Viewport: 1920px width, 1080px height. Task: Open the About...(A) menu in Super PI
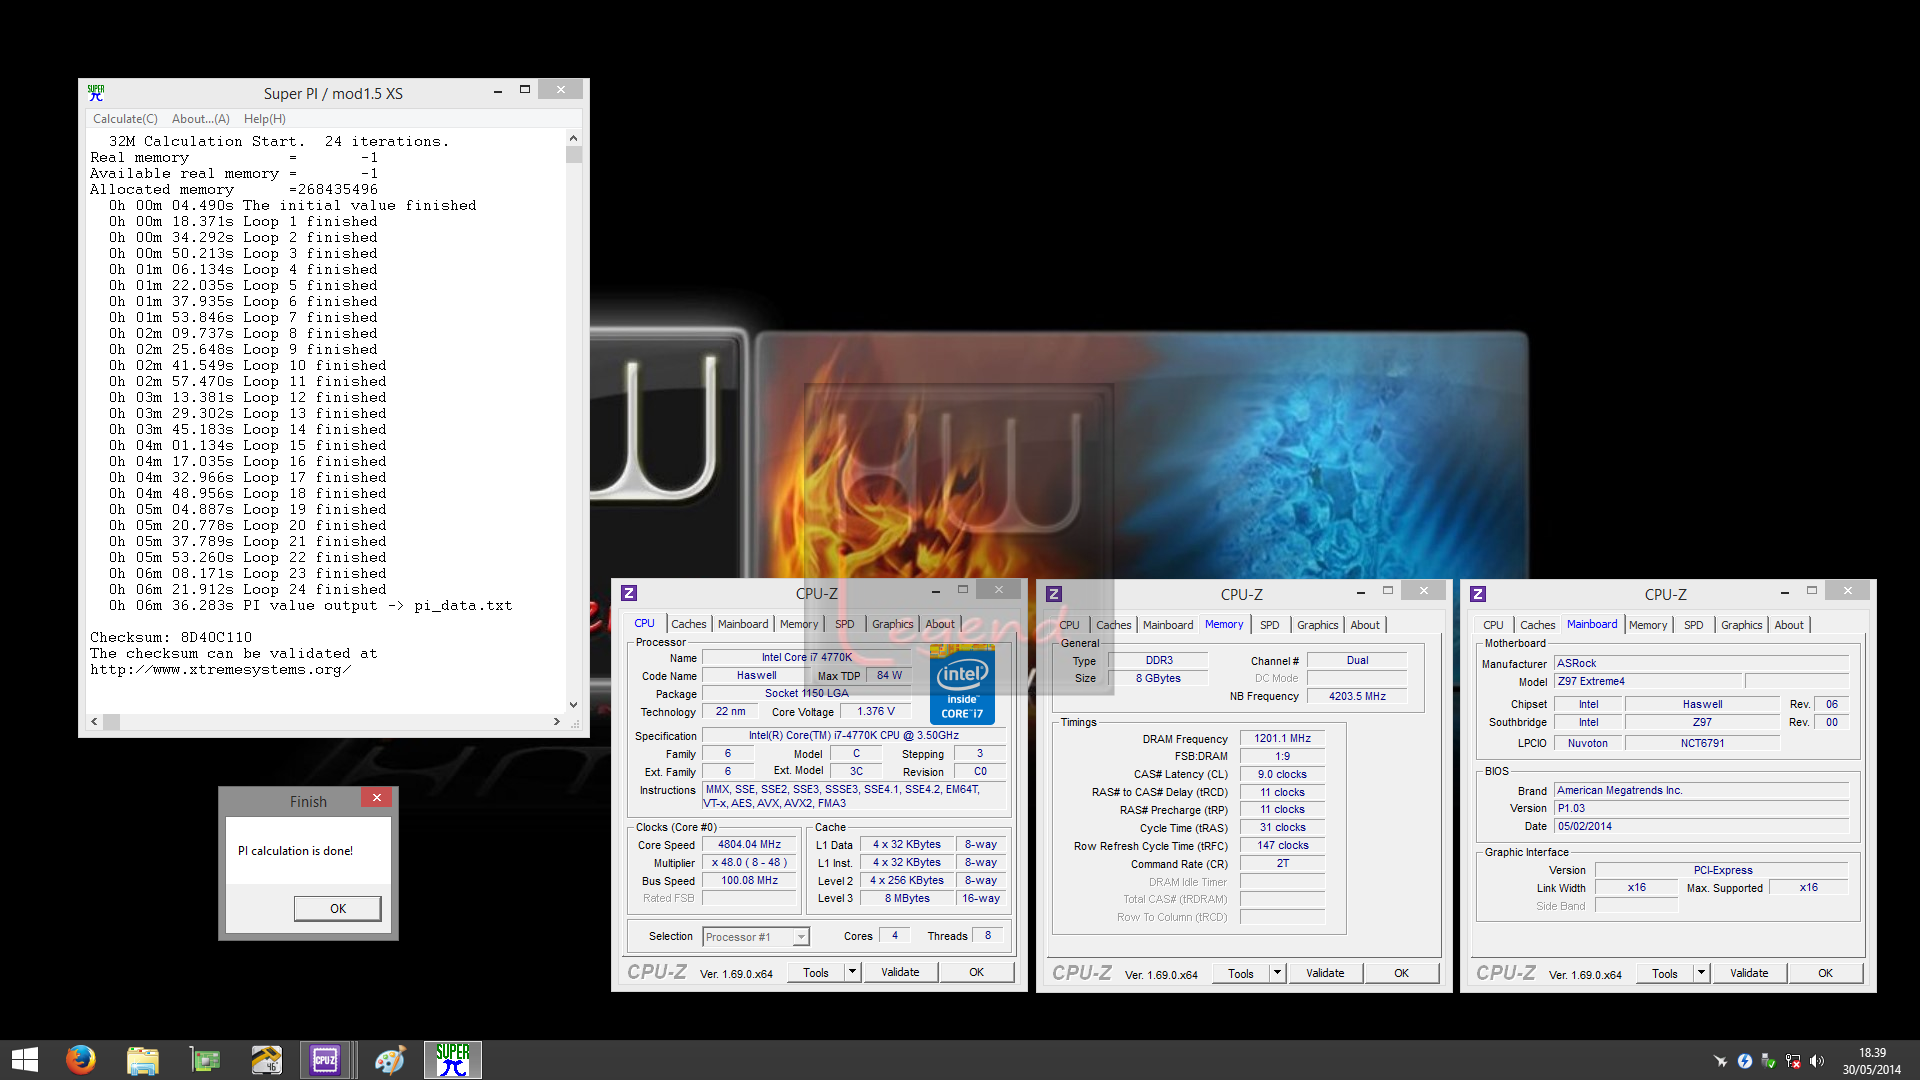pos(201,118)
